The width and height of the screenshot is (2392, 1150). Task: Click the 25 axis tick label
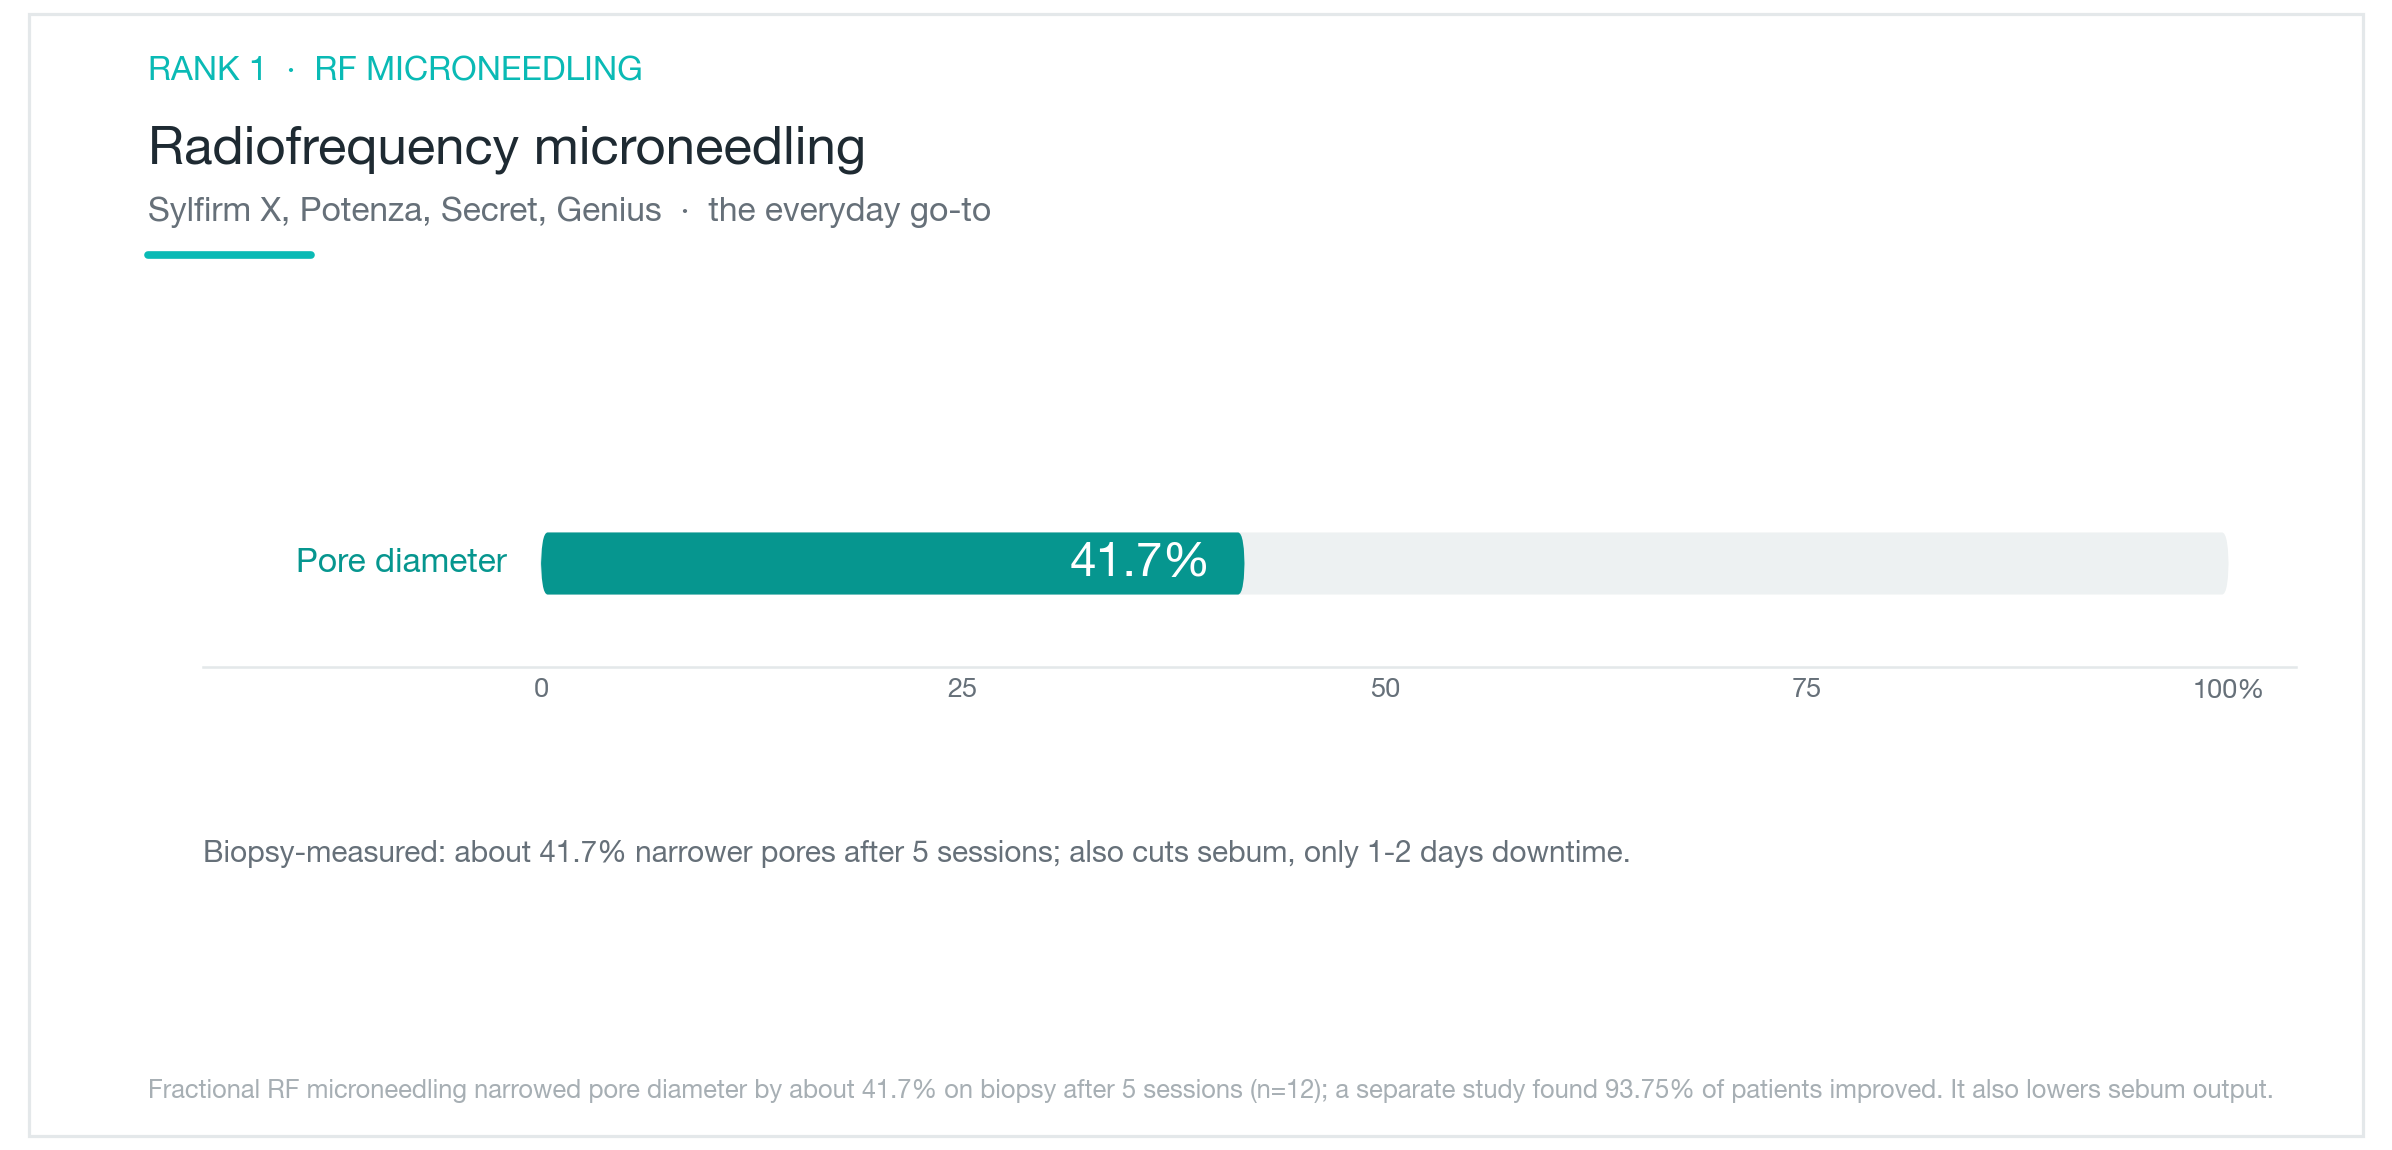click(962, 688)
